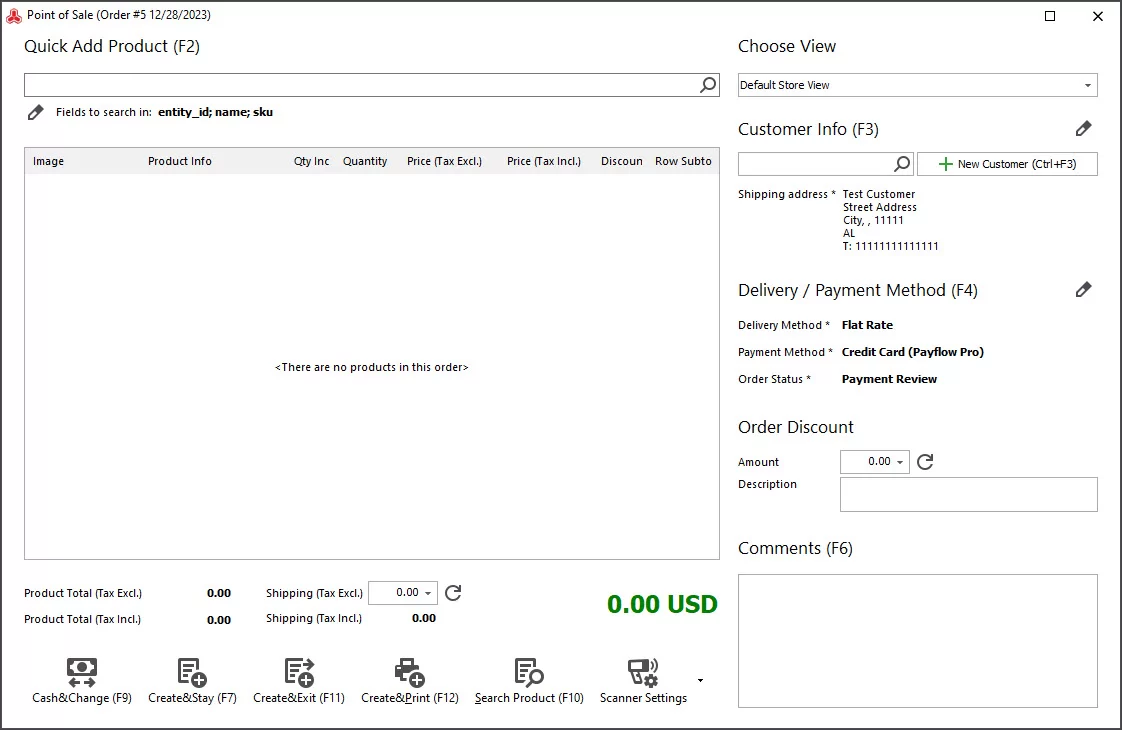Screen dimensions: 1122x730
Task: Open the Order Discount Amount dropdown
Action: click(x=900, y=462)
